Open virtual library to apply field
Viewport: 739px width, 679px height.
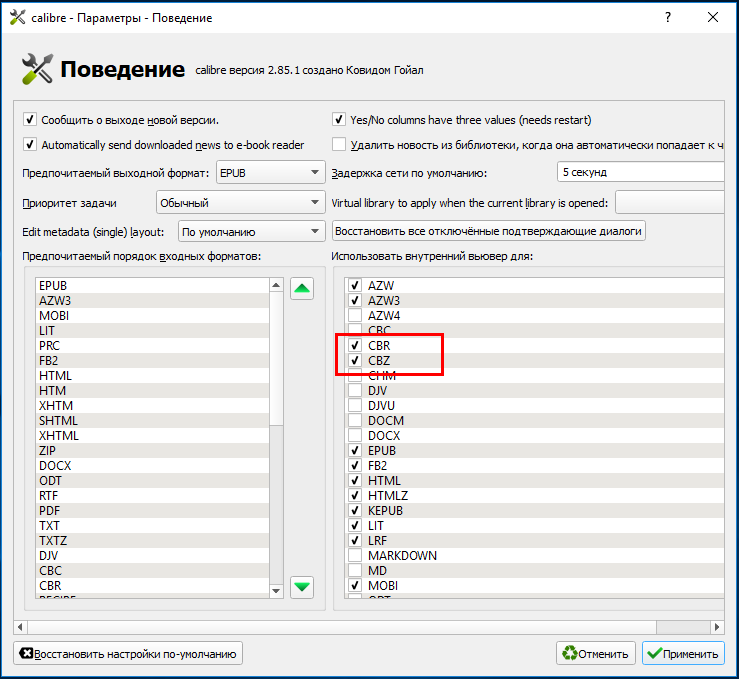click(669, 203)
